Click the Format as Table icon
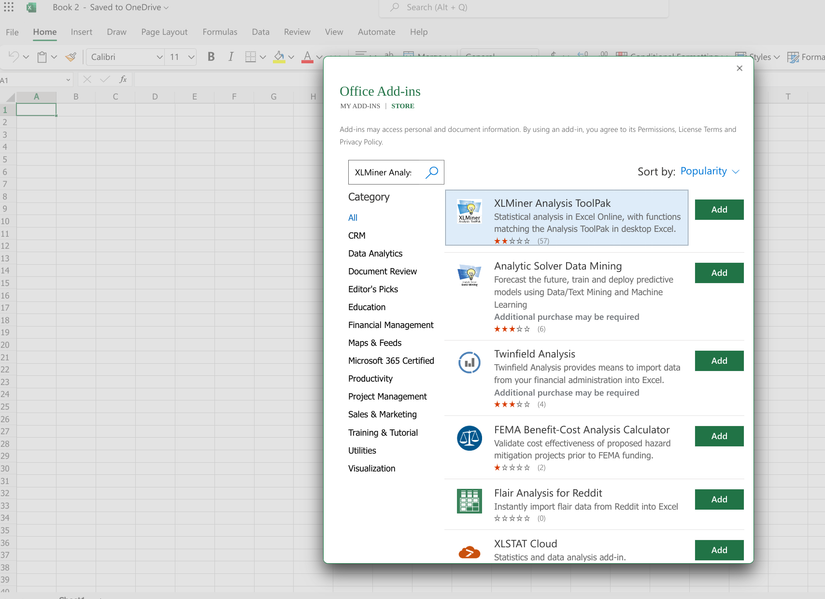The width and height of the screenshot is (825, 599). click(793, 57)
